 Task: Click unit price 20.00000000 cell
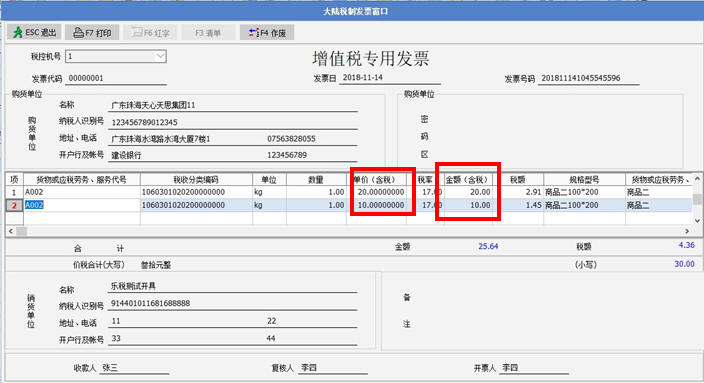coord(376,192)
